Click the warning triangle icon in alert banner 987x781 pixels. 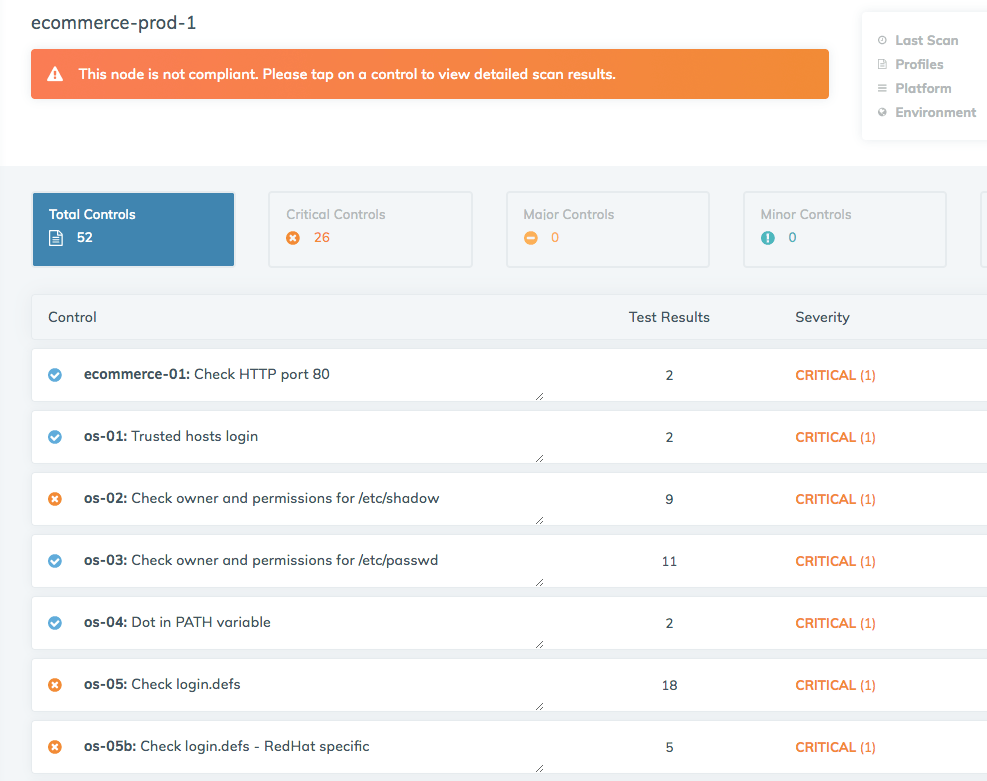pyautogui.click(x=55, y=74)
